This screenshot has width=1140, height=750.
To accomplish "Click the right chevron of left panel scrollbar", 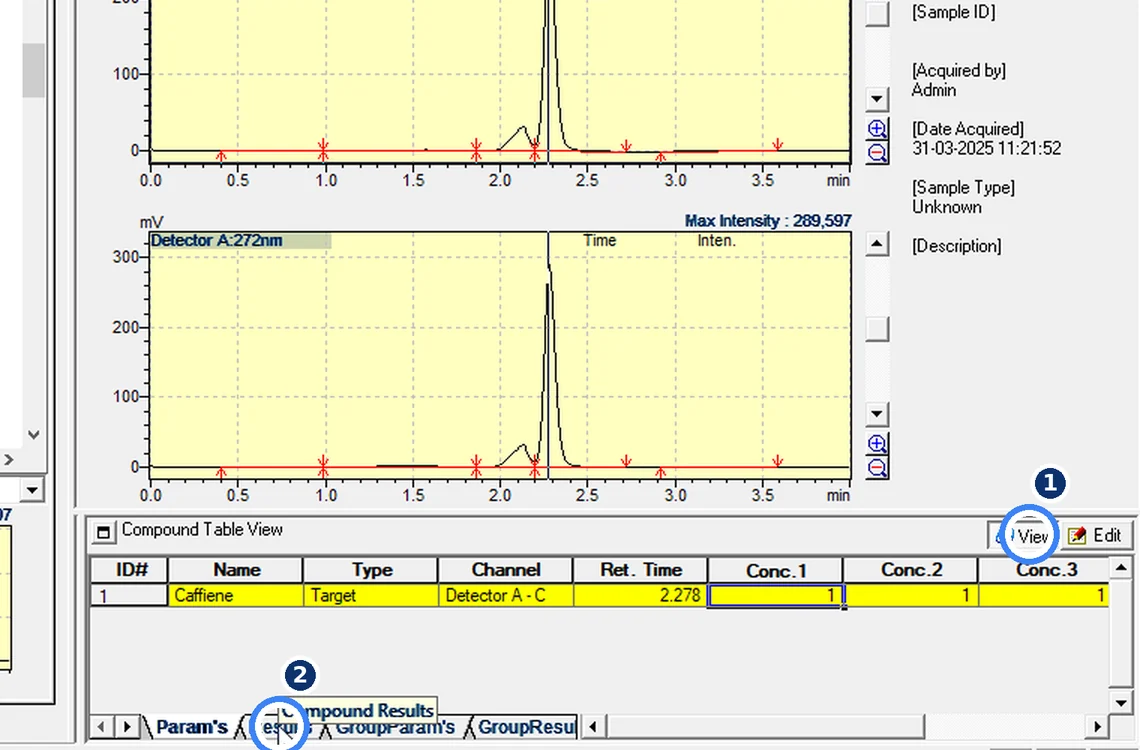I will pos(9,459).
